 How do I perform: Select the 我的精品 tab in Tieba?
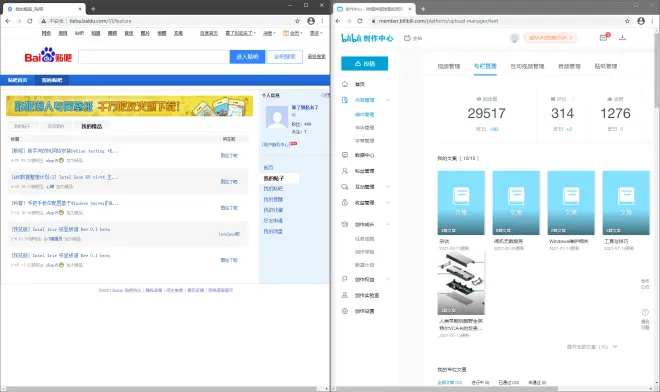(x=92, y=126)
